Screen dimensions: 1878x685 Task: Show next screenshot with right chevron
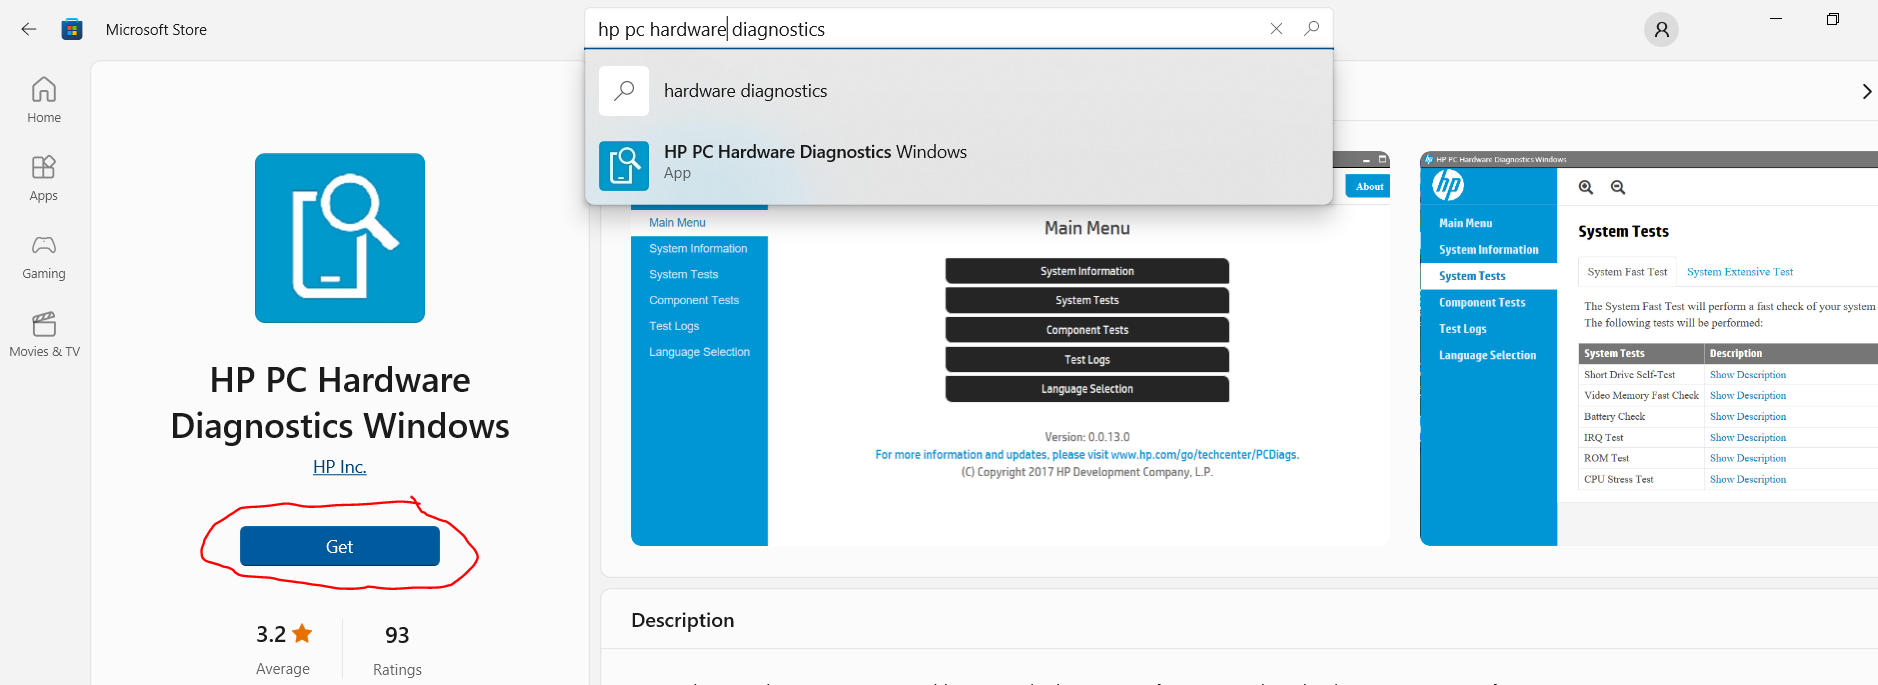[1866, 91]
